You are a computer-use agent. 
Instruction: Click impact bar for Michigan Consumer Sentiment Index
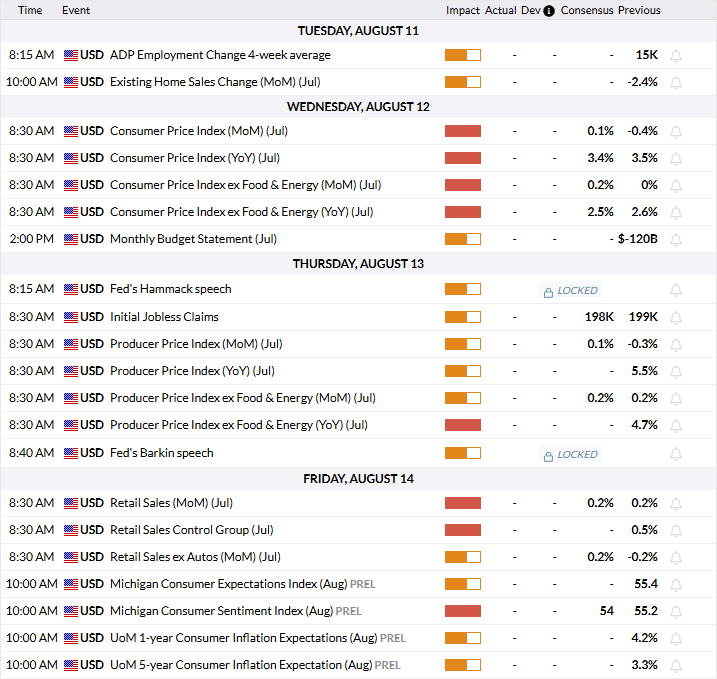tap(463, 611)
